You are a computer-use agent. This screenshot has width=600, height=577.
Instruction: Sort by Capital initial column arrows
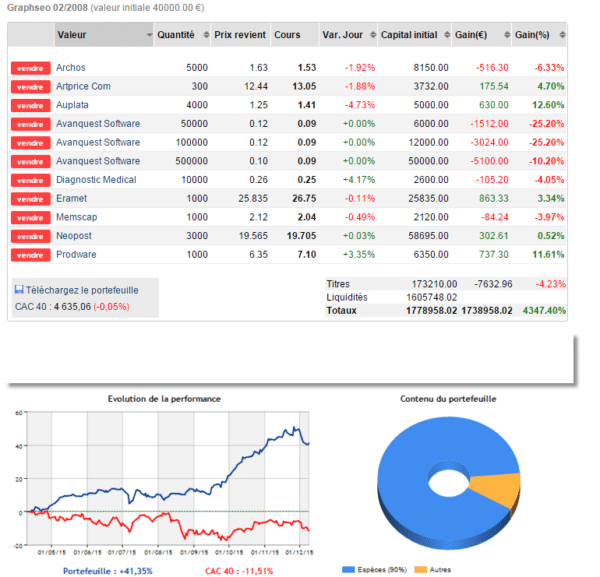click(447, 35)
